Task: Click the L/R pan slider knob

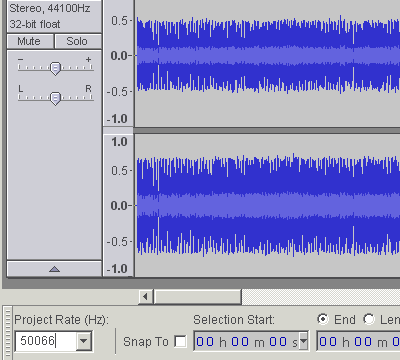Action: [55, 98]
